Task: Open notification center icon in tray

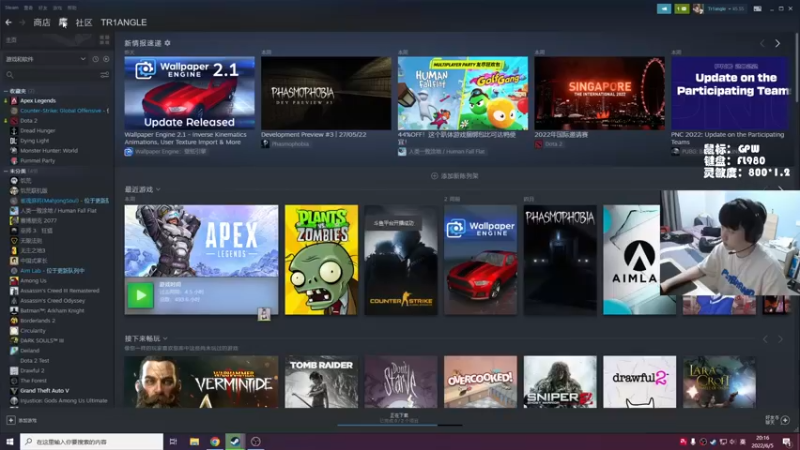Action: (x=787, y=442)
